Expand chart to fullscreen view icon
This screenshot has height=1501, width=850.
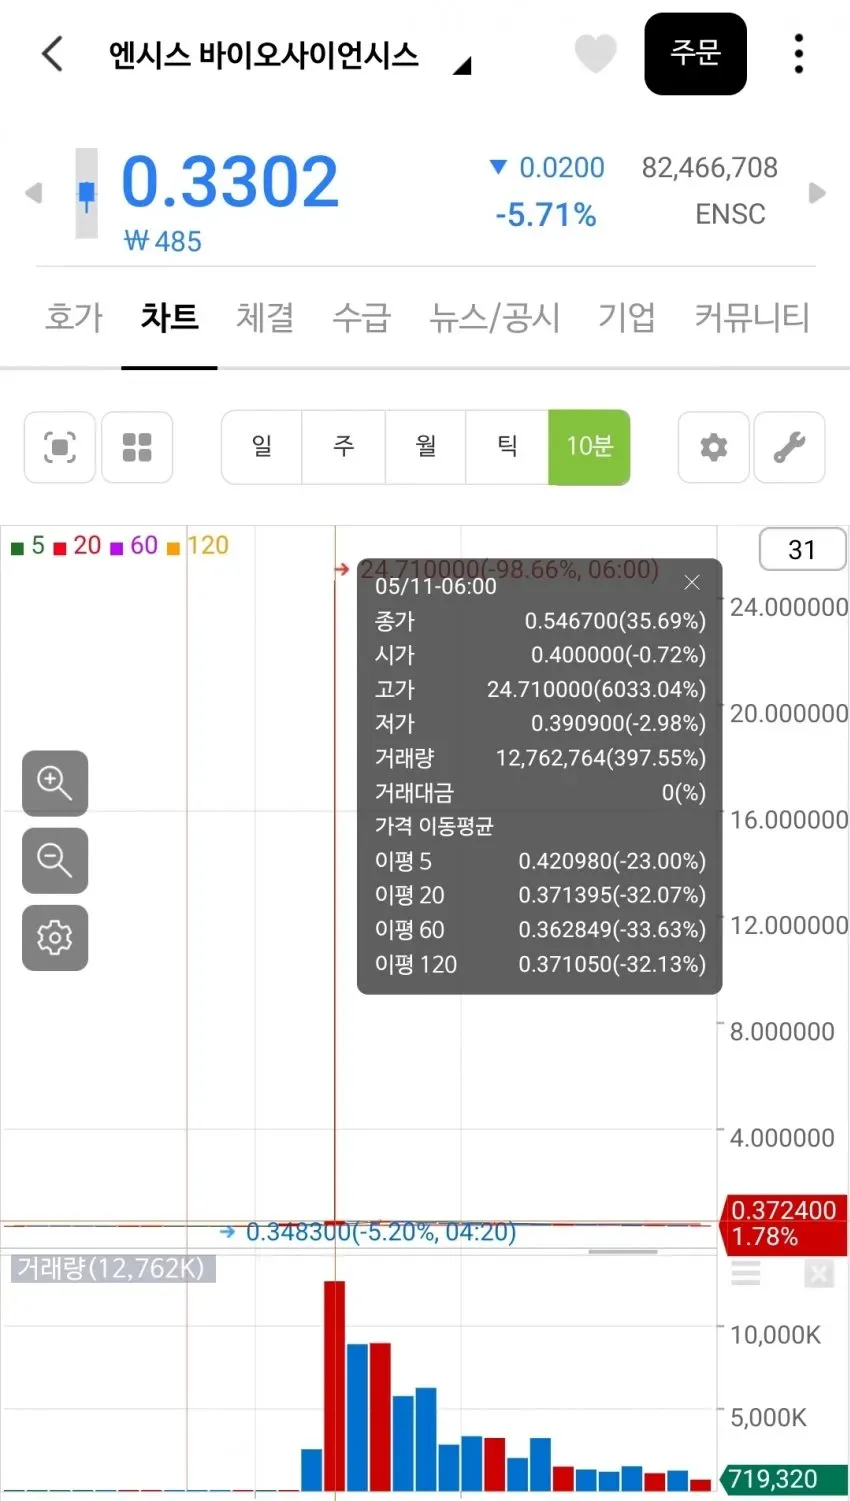(x=60, y=447)
